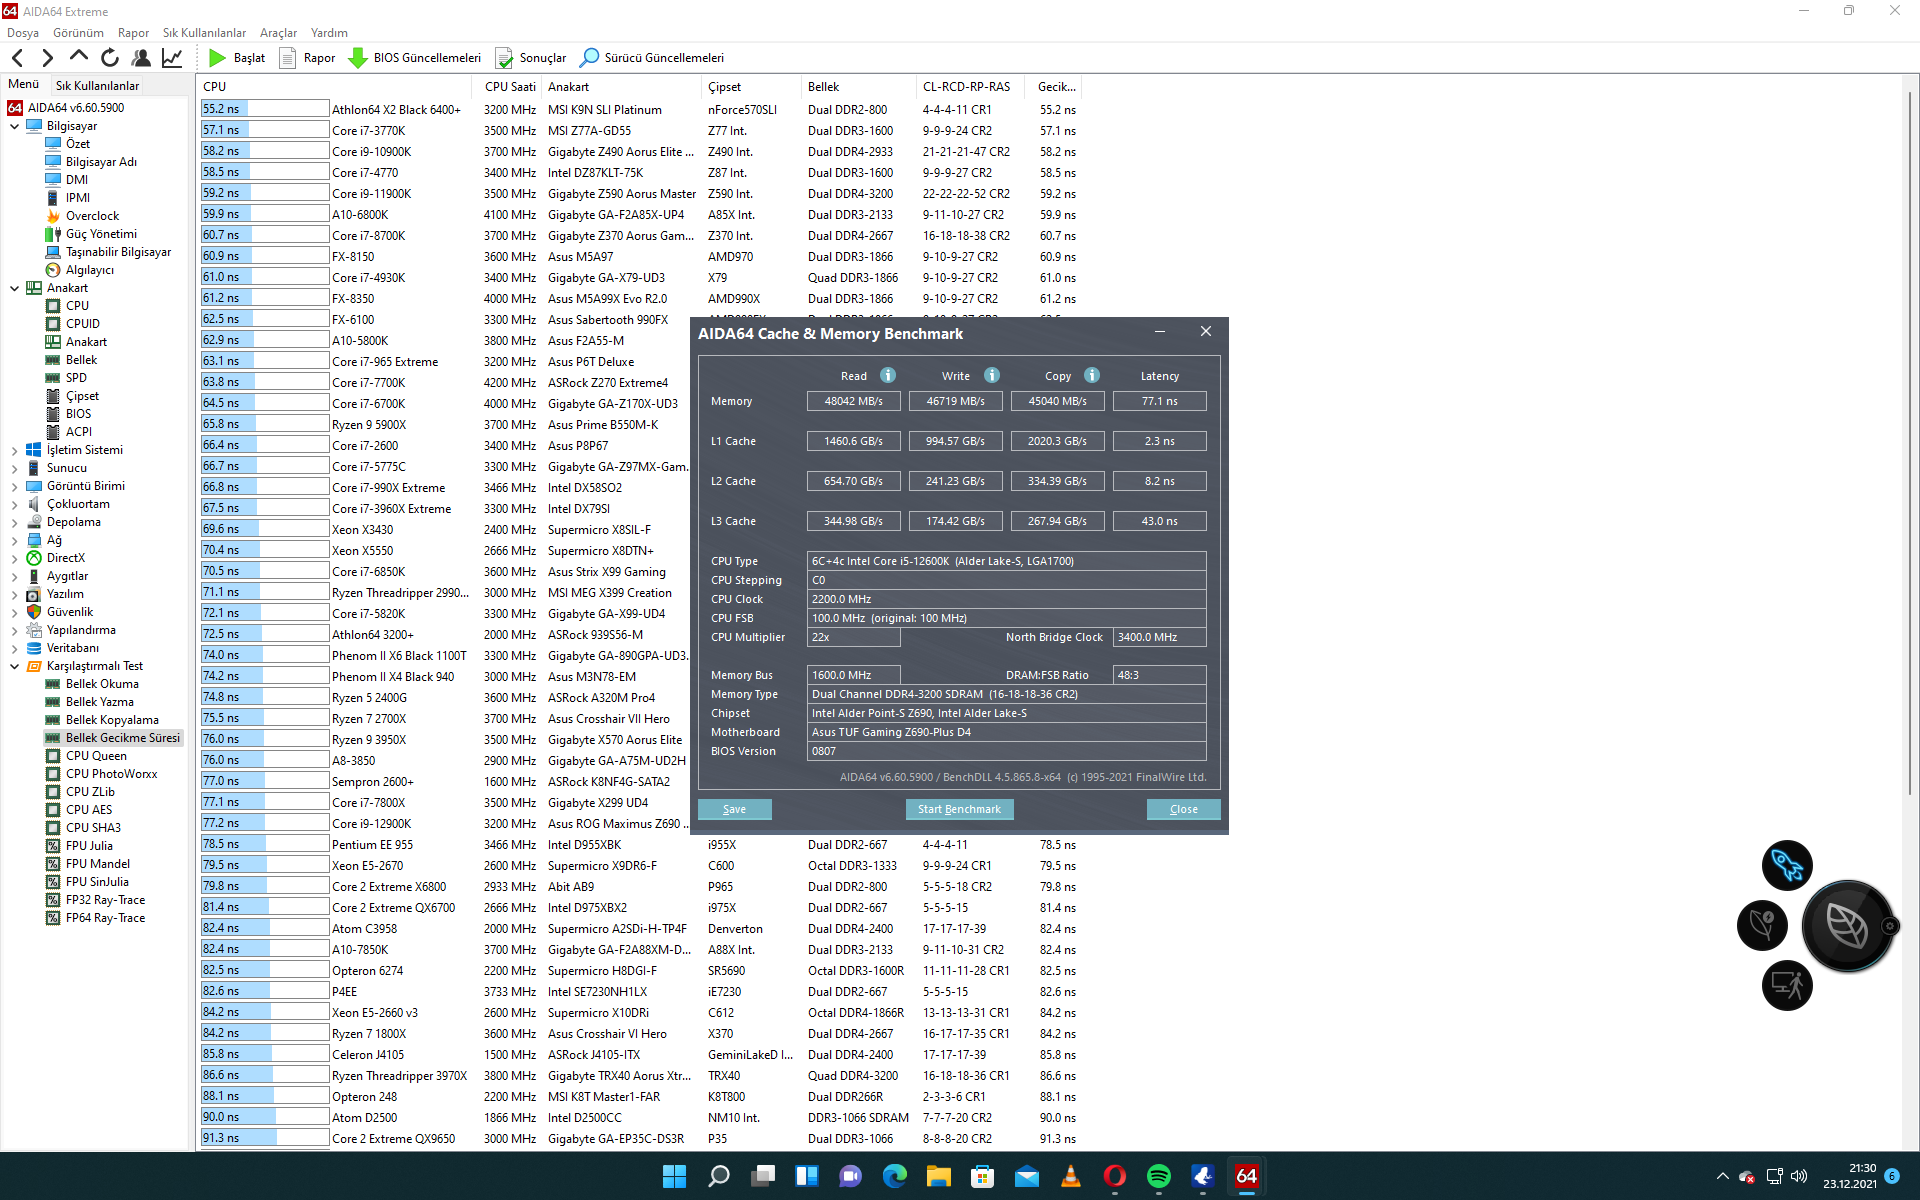
Task: Open Sürücü Güncellemeleri in toolbar
Action: tap(652, 58)
